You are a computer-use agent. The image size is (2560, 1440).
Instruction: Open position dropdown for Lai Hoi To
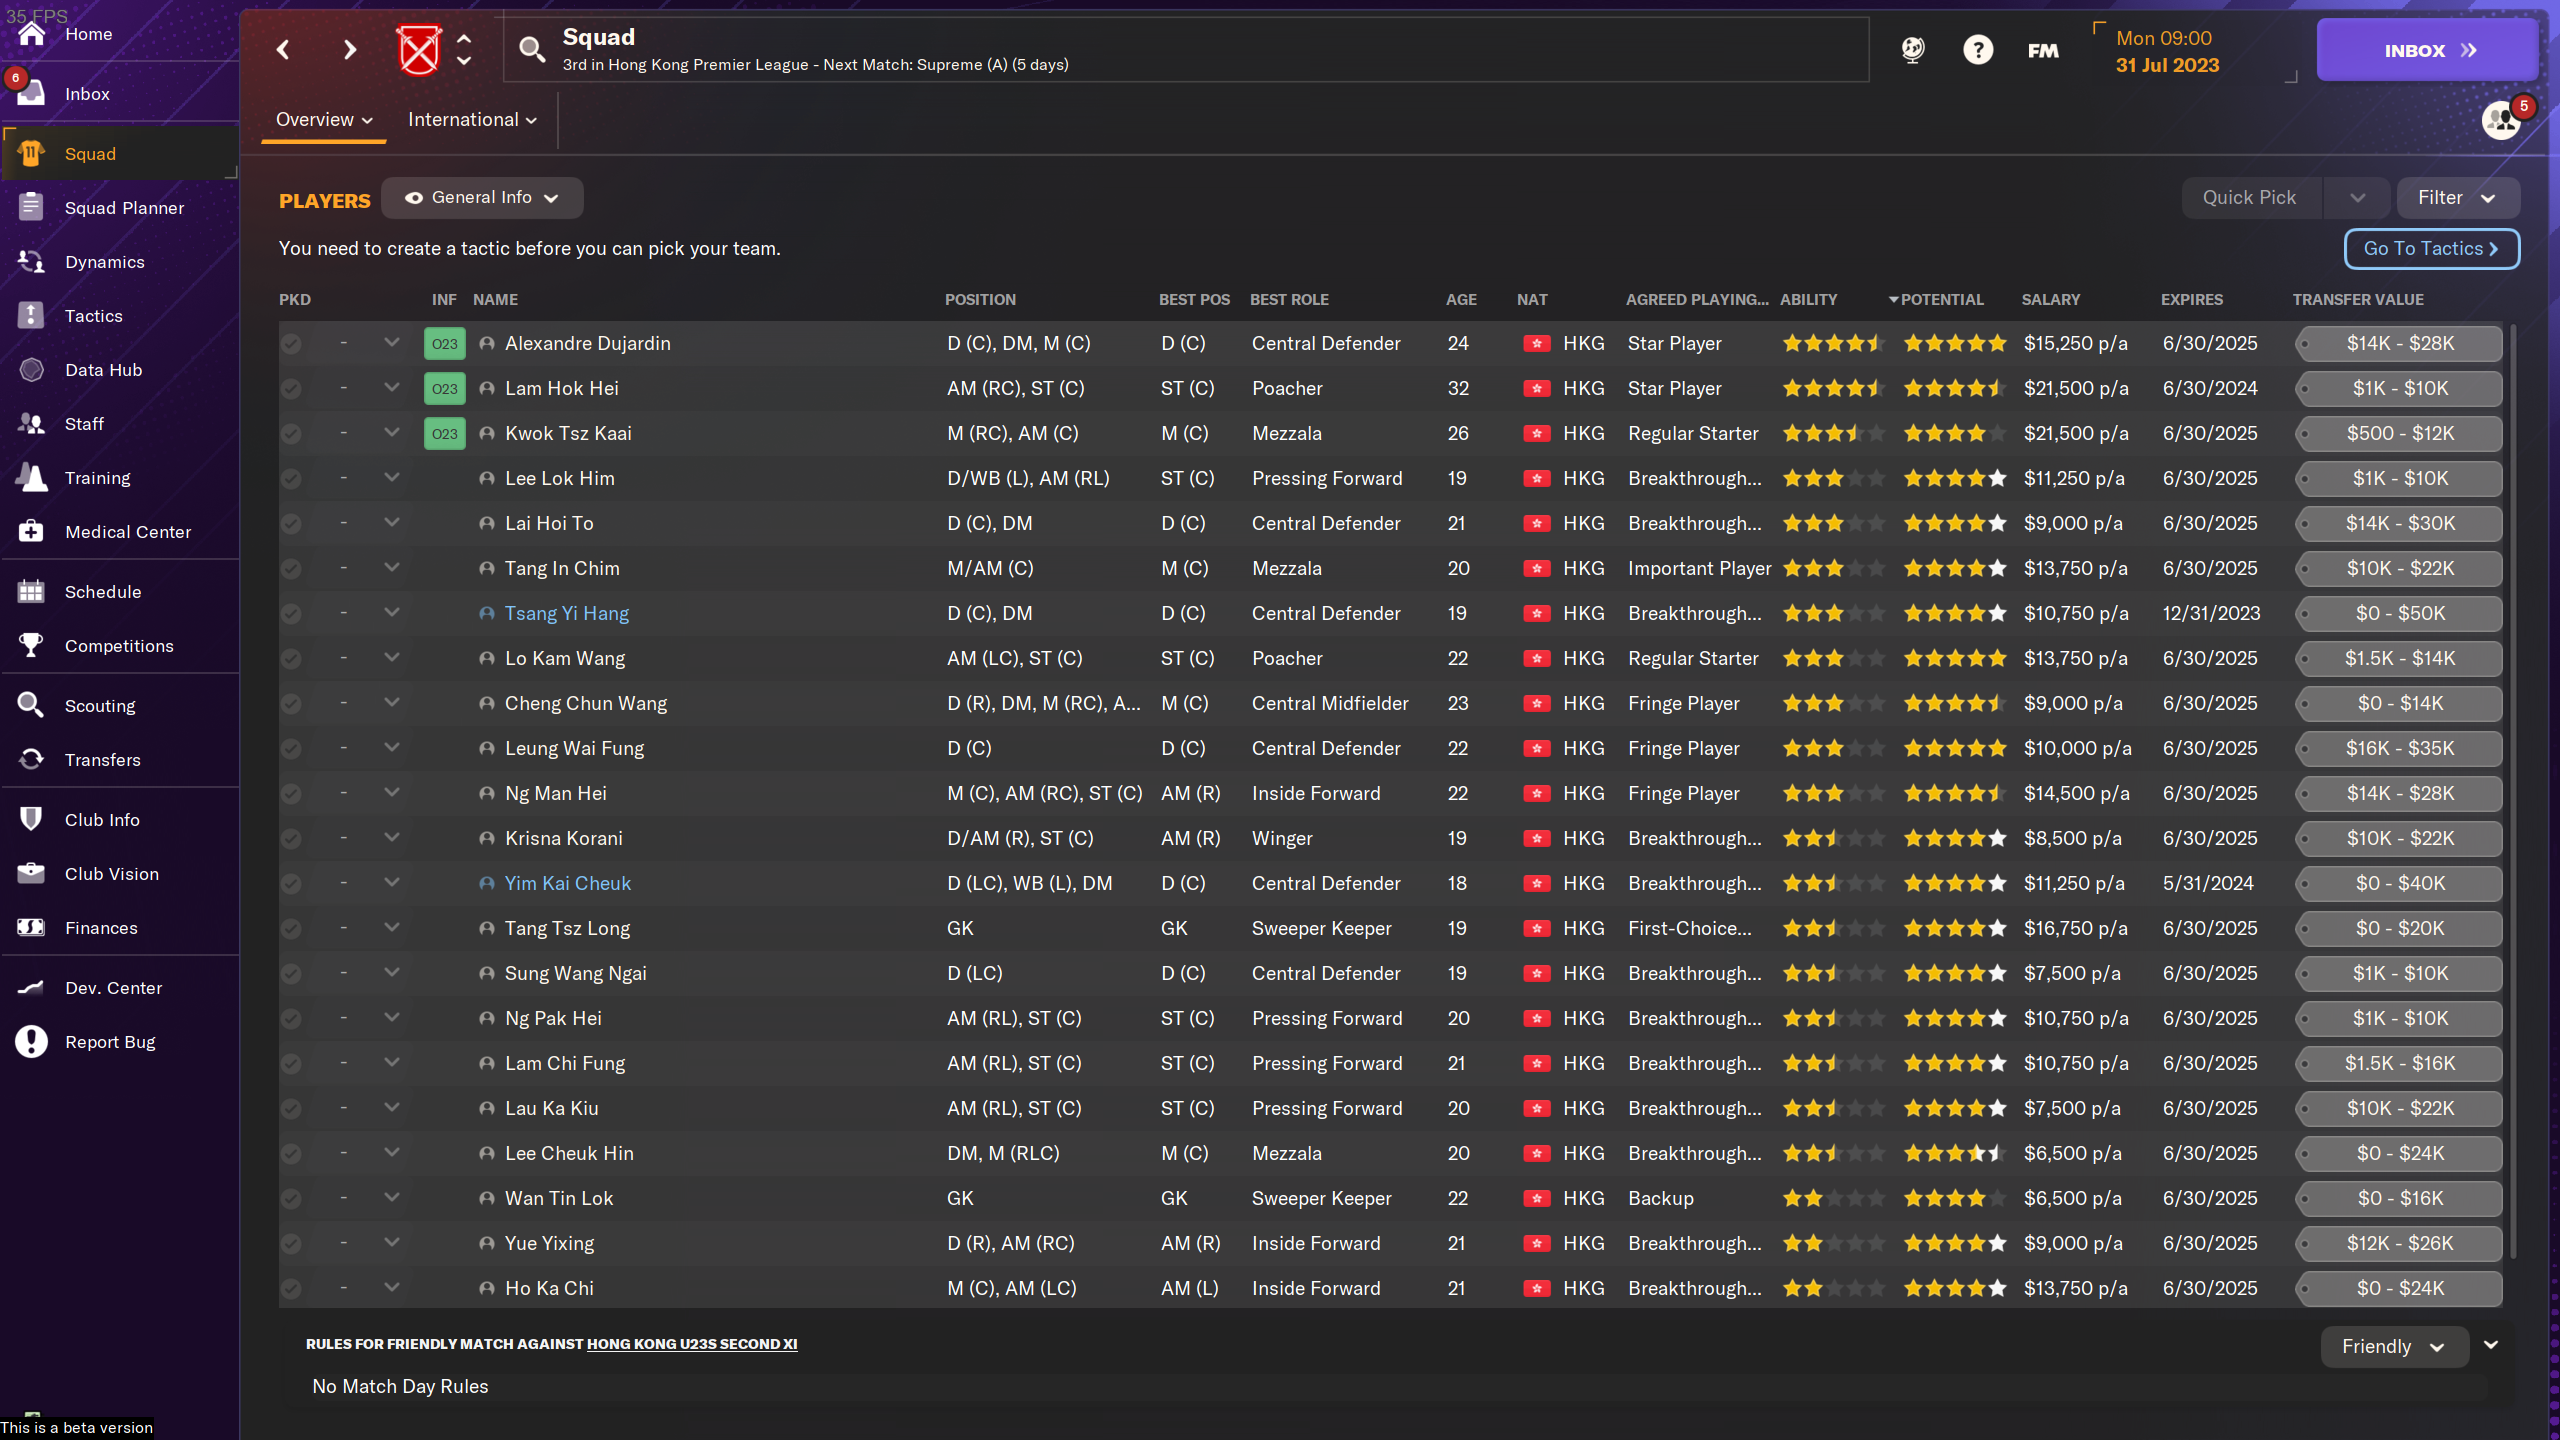(392, 522)
